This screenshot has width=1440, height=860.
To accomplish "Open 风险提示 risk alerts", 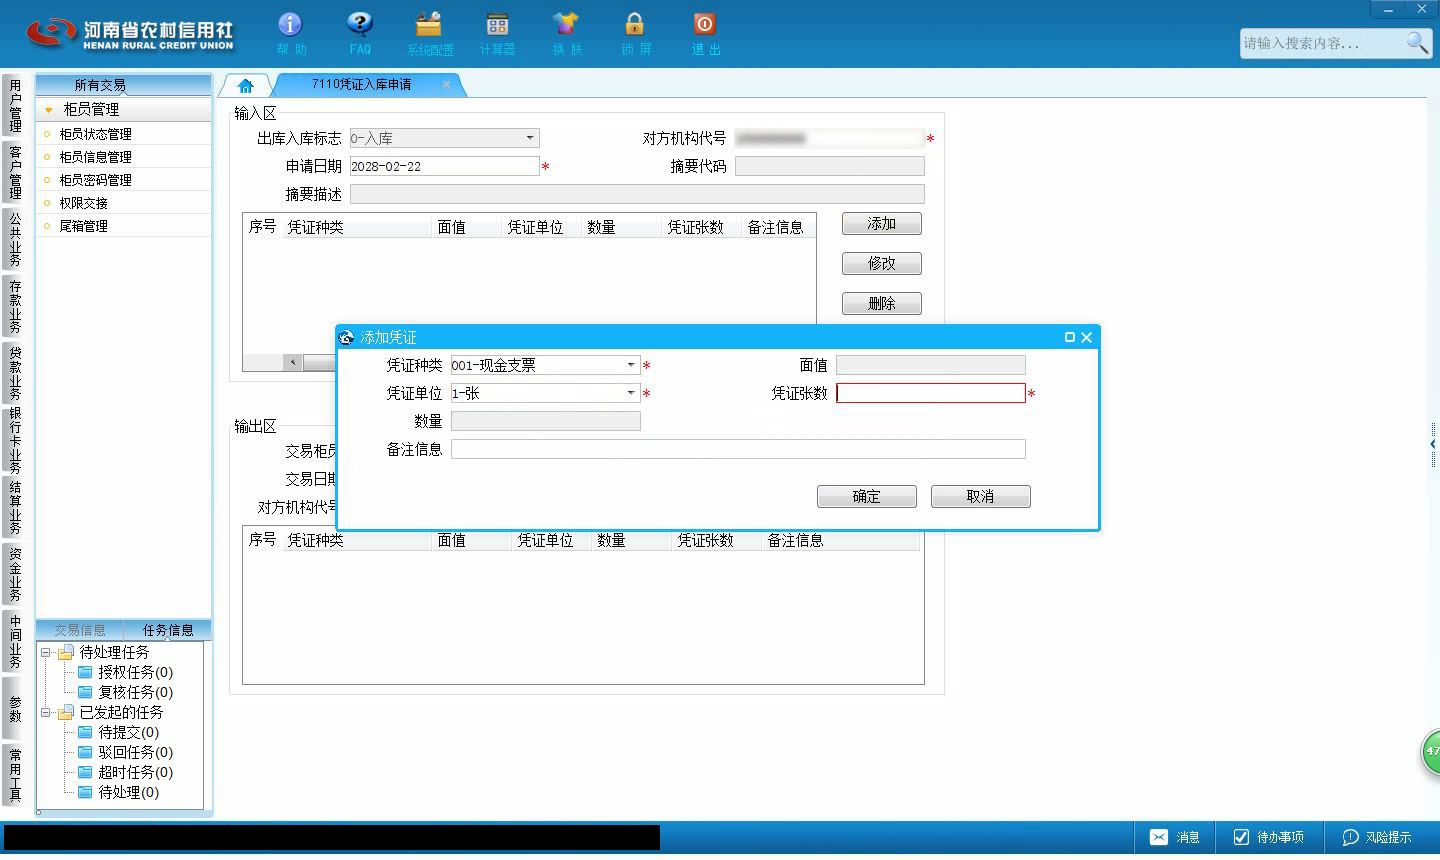I will click(x=1377, y=837).
